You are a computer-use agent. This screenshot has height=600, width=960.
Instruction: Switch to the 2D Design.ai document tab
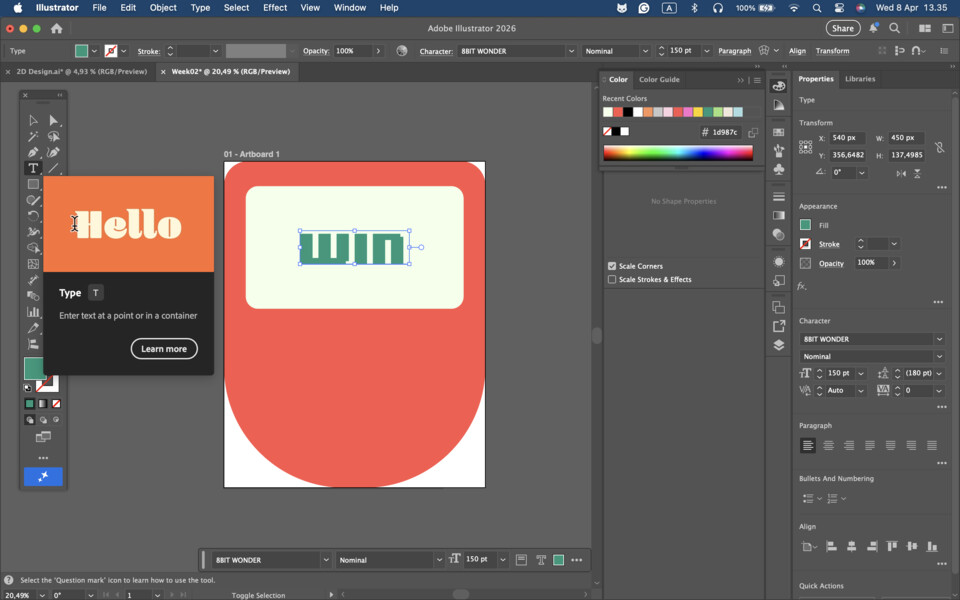click(x=80, y=72)
